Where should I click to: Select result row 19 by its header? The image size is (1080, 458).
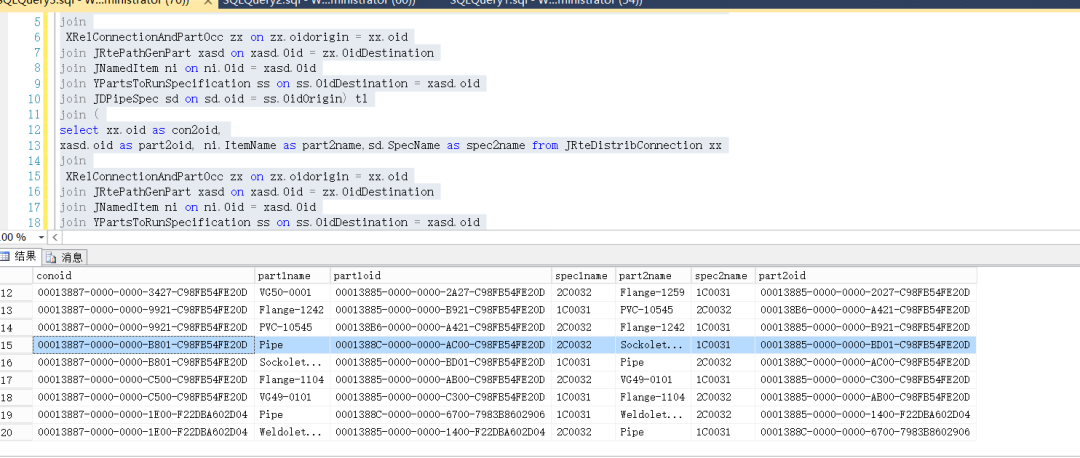pyautogui.click(x=16, y=415)
